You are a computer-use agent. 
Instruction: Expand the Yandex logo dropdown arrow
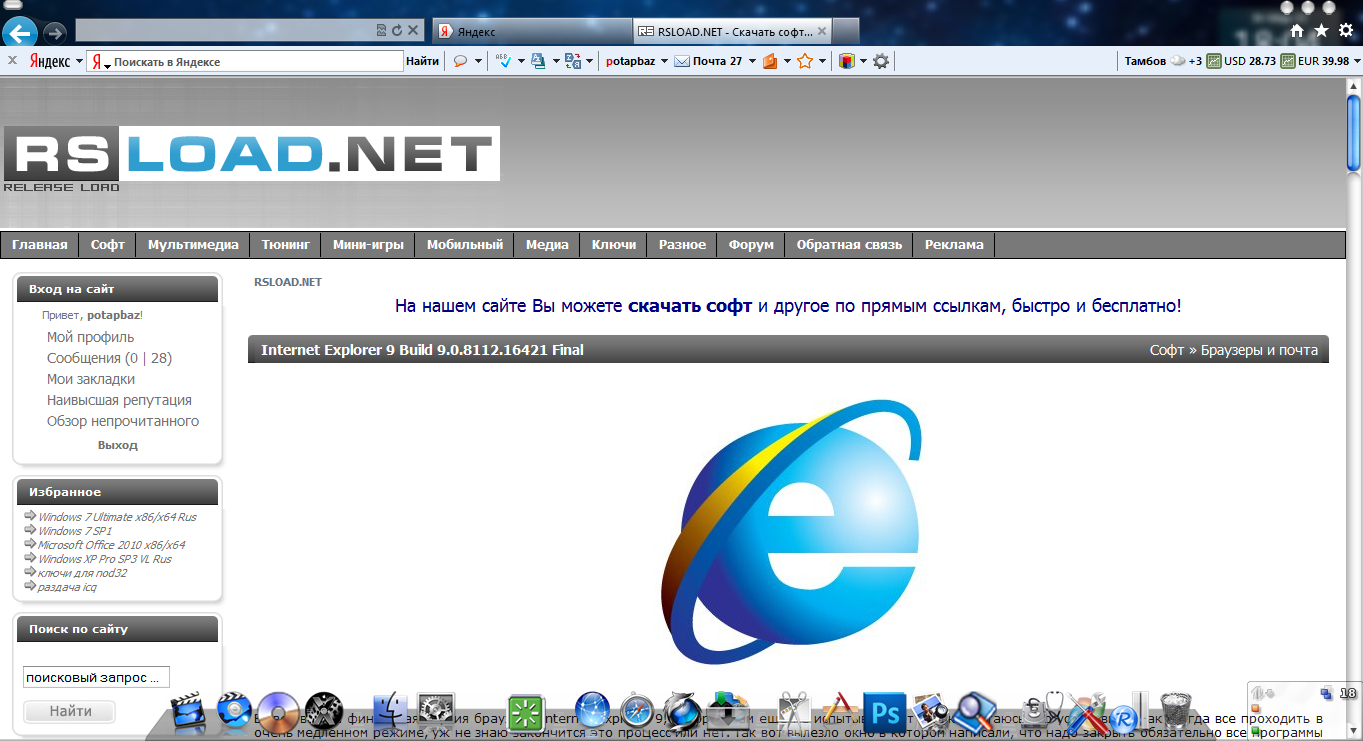point(79,62)
